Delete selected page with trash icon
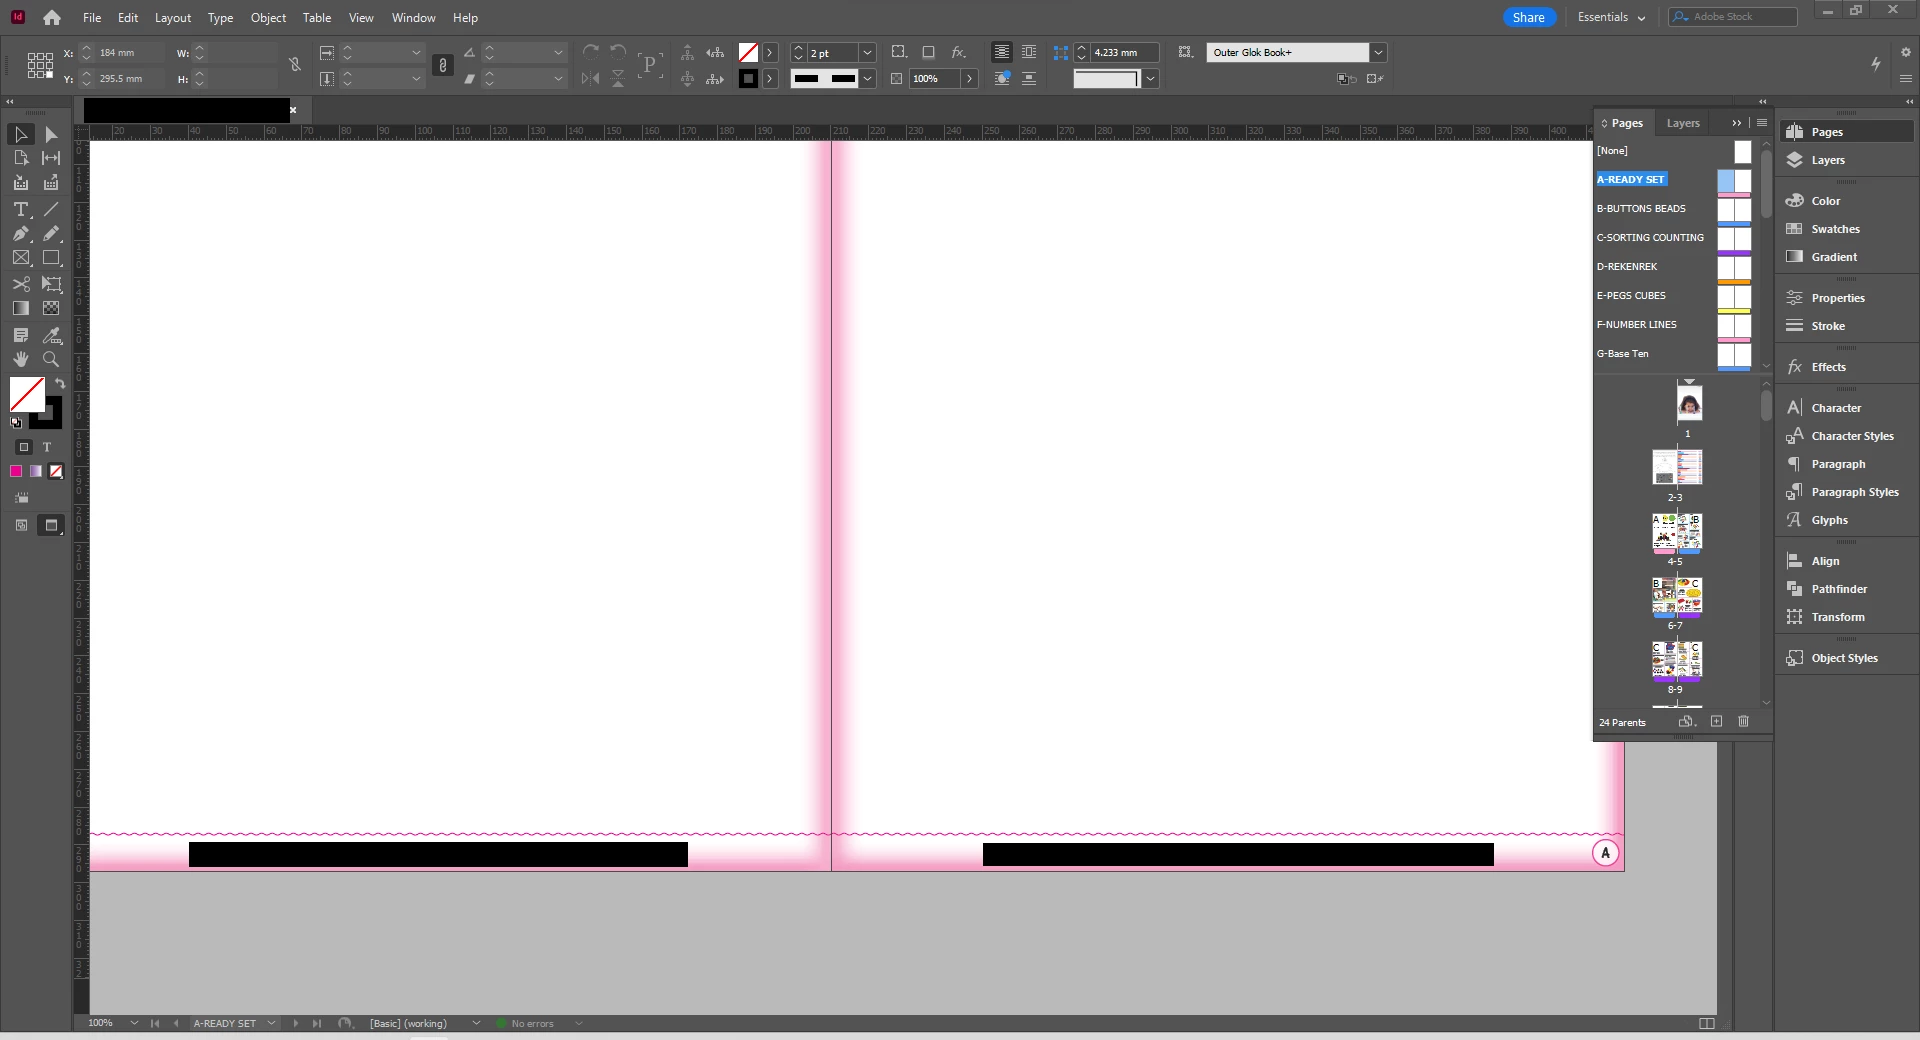The image size is (1920, 1040). pos(1744,721)
